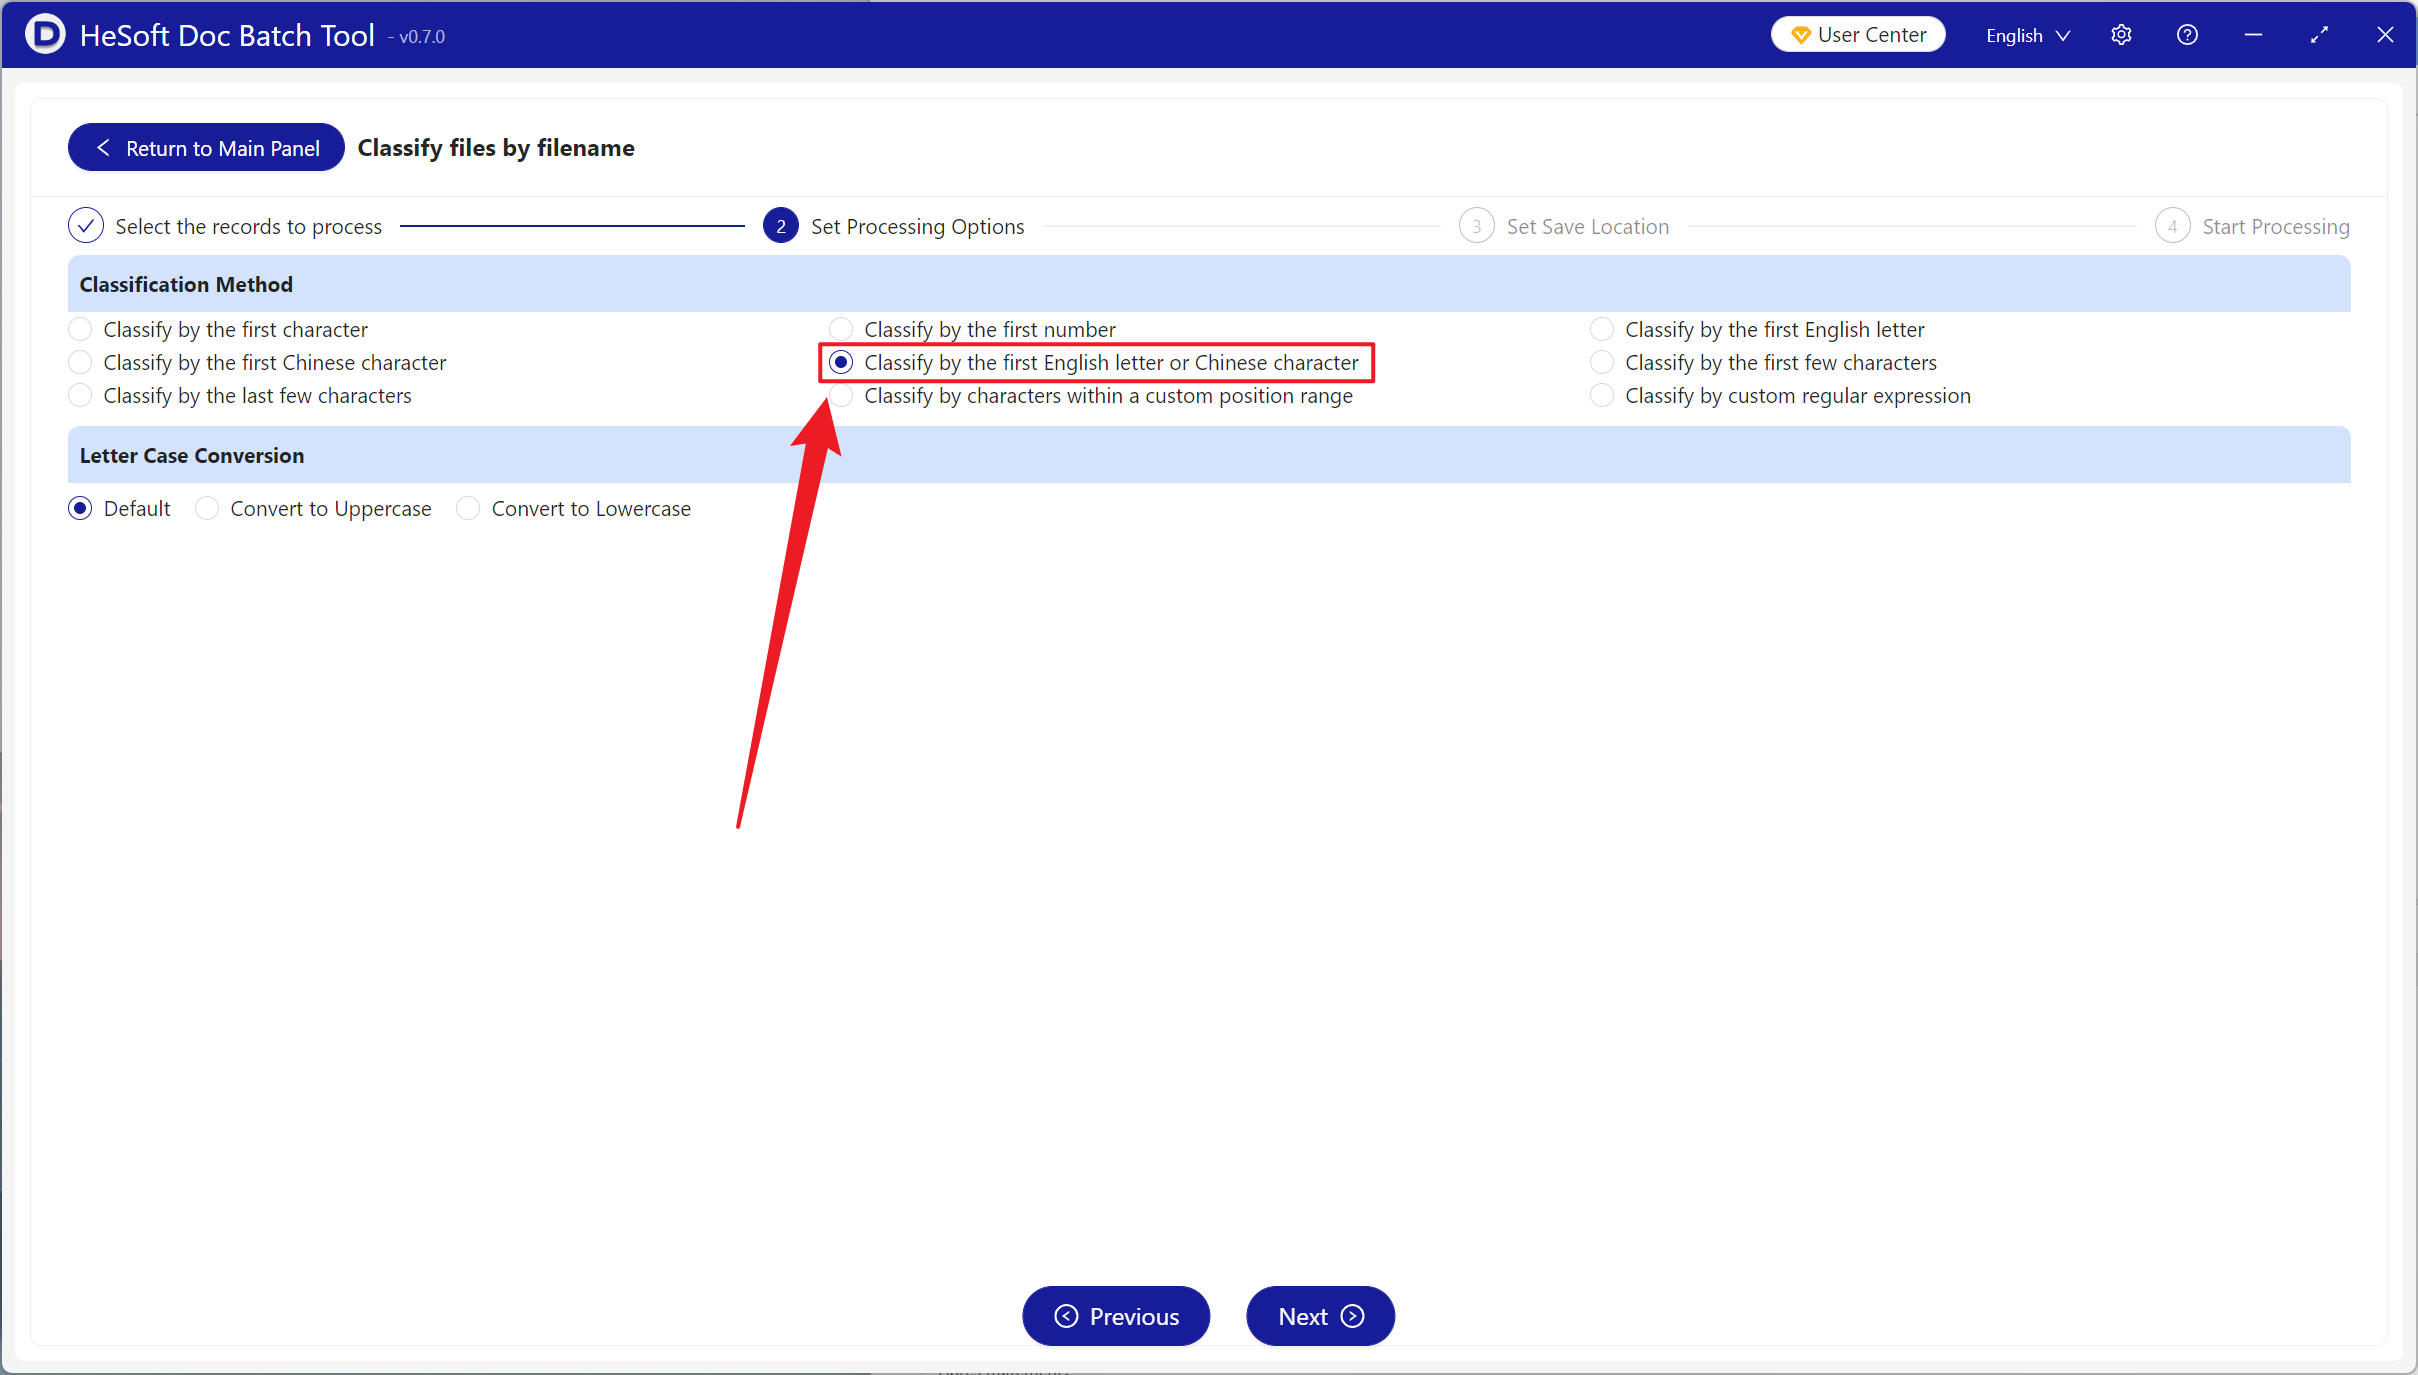The height and width of the screenshot is (1375, 2418).
Task: Select characters within a custom position range
Action: coord(1091,395)
